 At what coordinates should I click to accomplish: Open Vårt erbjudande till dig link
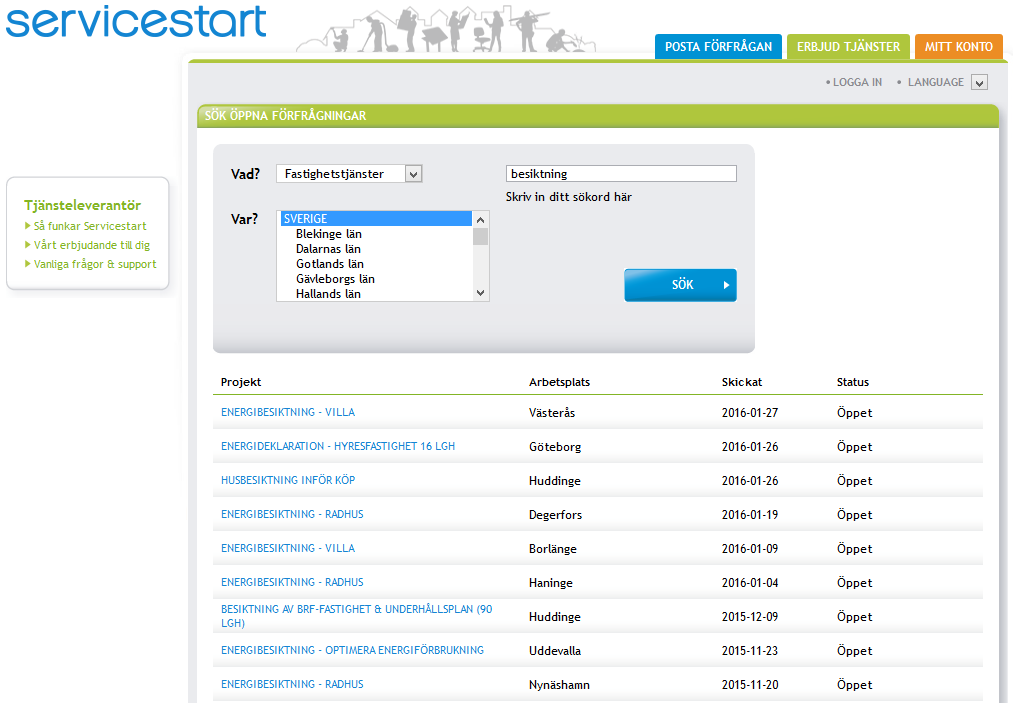(x=92, y=245)
